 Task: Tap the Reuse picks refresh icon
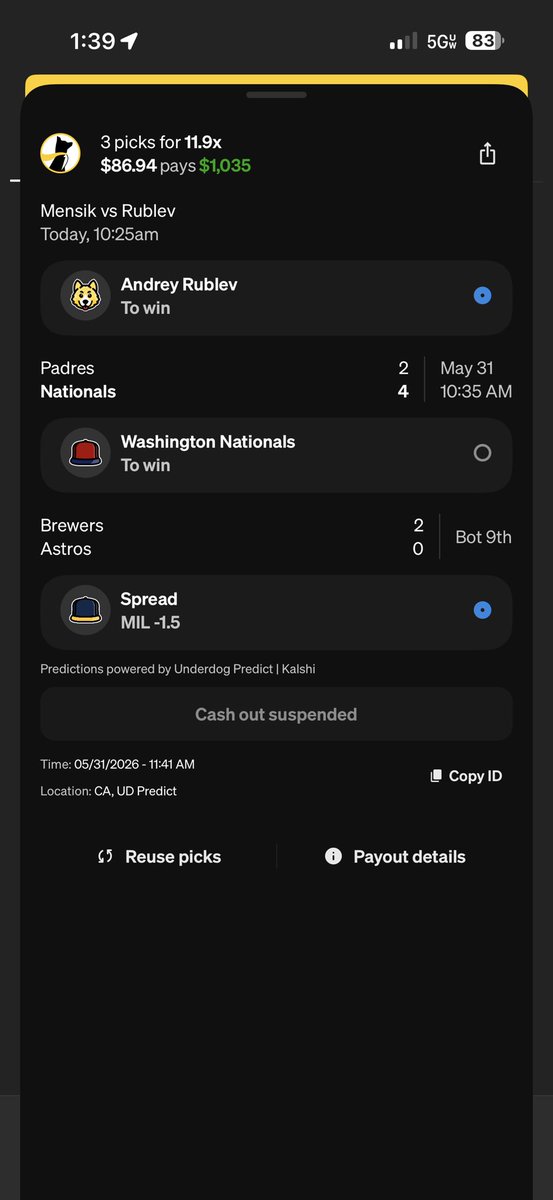(x=105, y=857)
